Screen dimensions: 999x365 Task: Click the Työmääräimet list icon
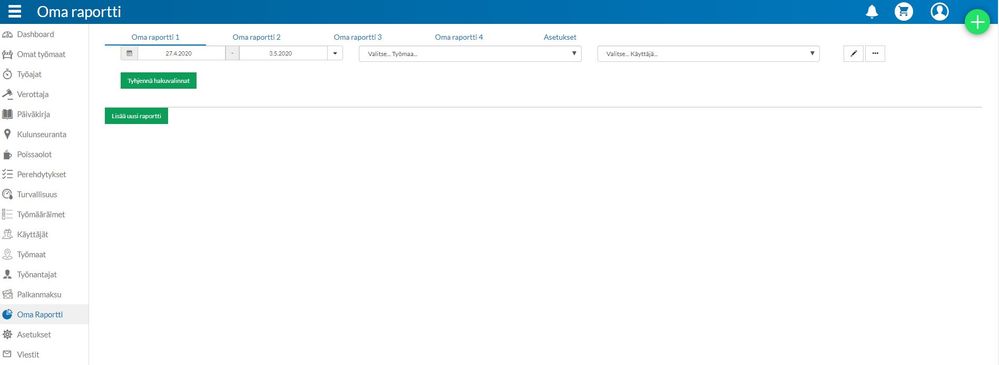coord(8,215)
